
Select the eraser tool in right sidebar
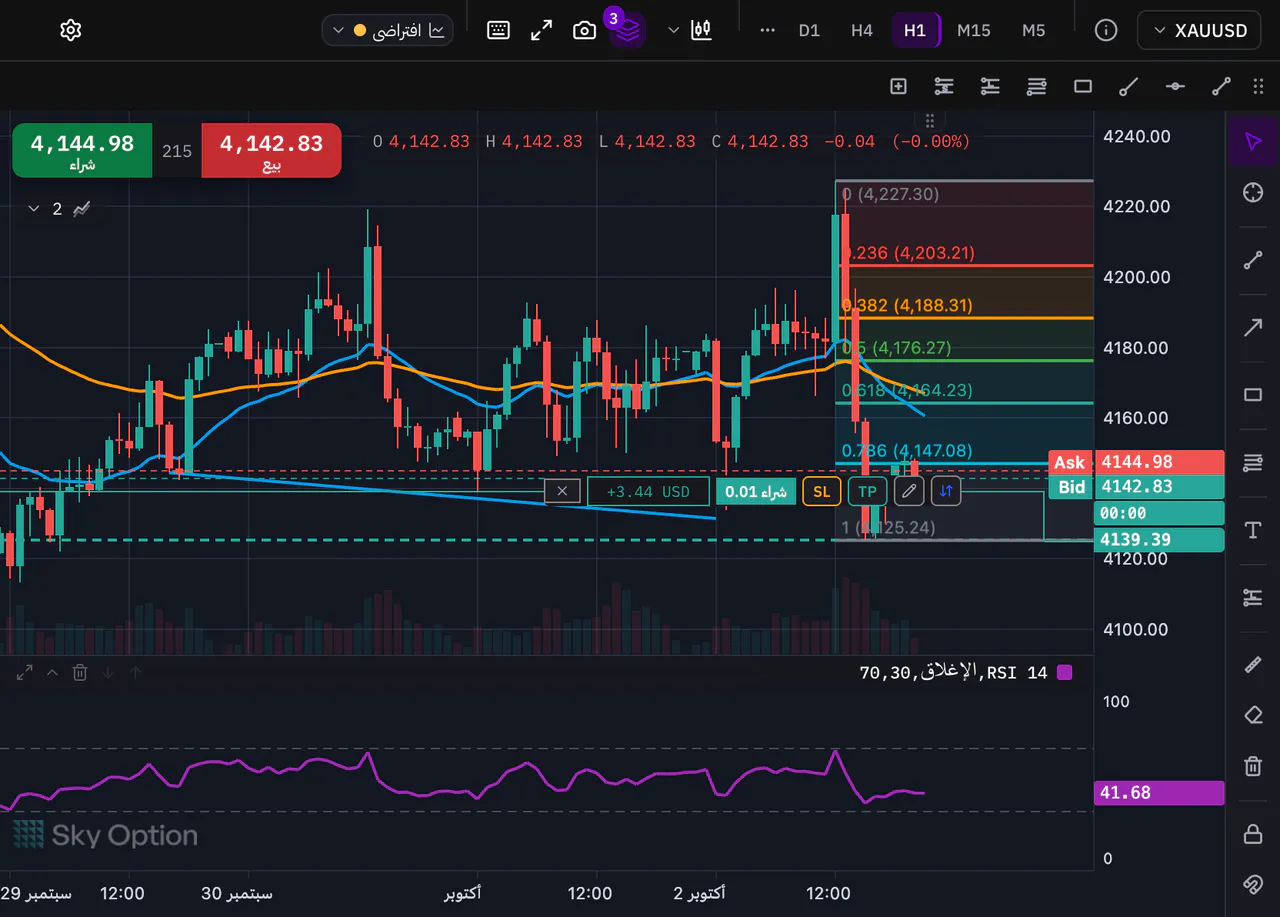[1253, 715]
